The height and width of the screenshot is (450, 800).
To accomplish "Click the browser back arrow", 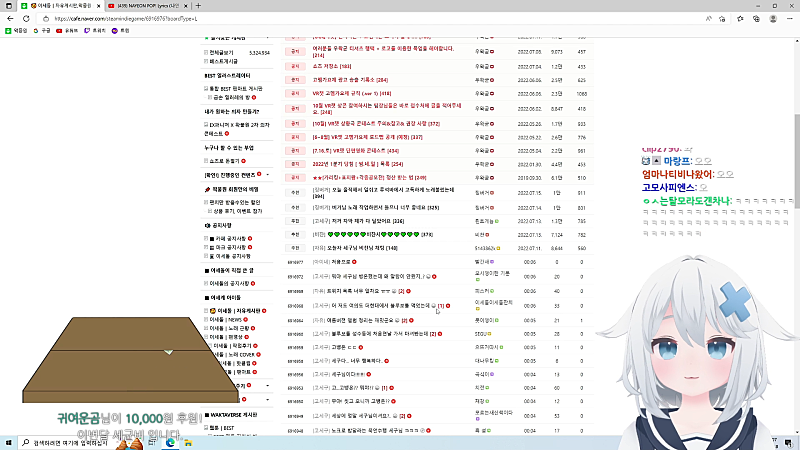I will coord(7,19).
